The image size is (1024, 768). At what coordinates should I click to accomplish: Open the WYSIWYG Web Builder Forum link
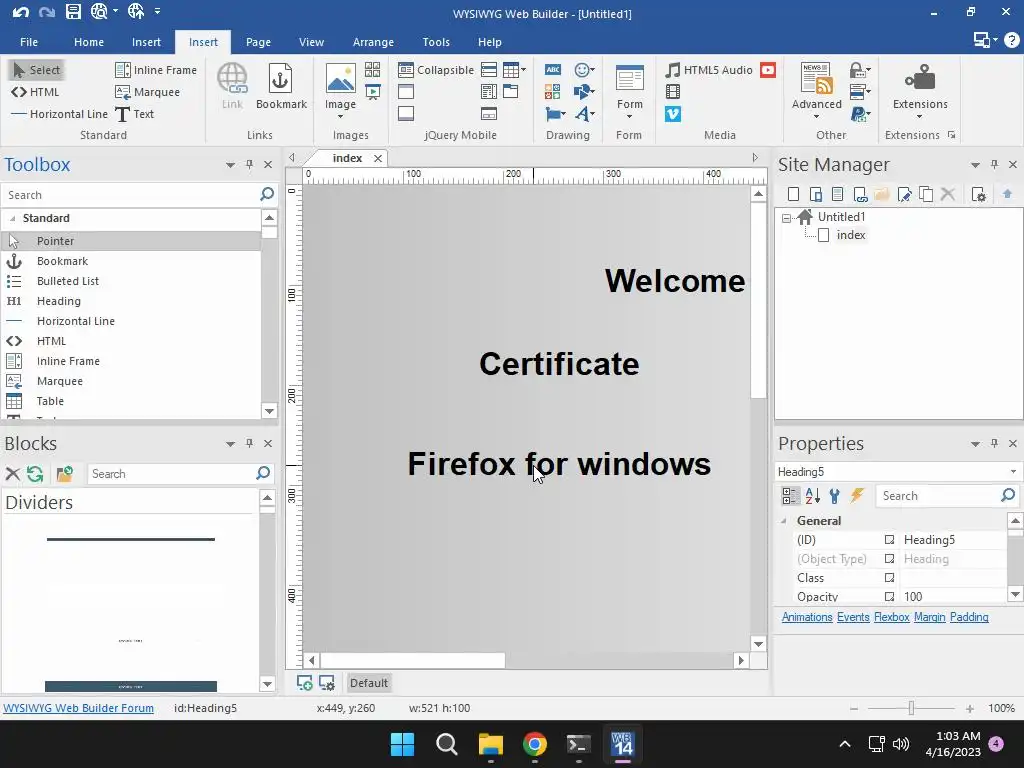pyautogui.click(x=78, y=708)
